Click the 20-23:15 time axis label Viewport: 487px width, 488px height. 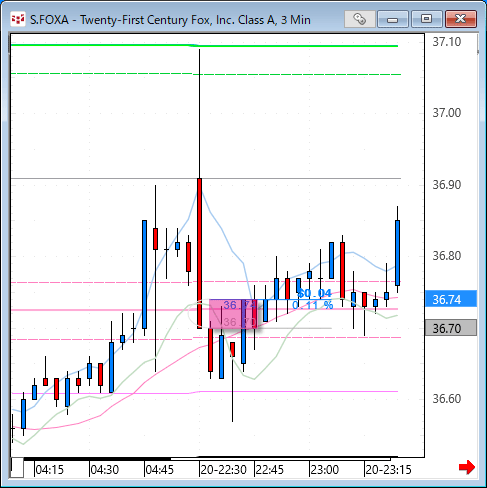pyautogui.click(x=388, y=470)
